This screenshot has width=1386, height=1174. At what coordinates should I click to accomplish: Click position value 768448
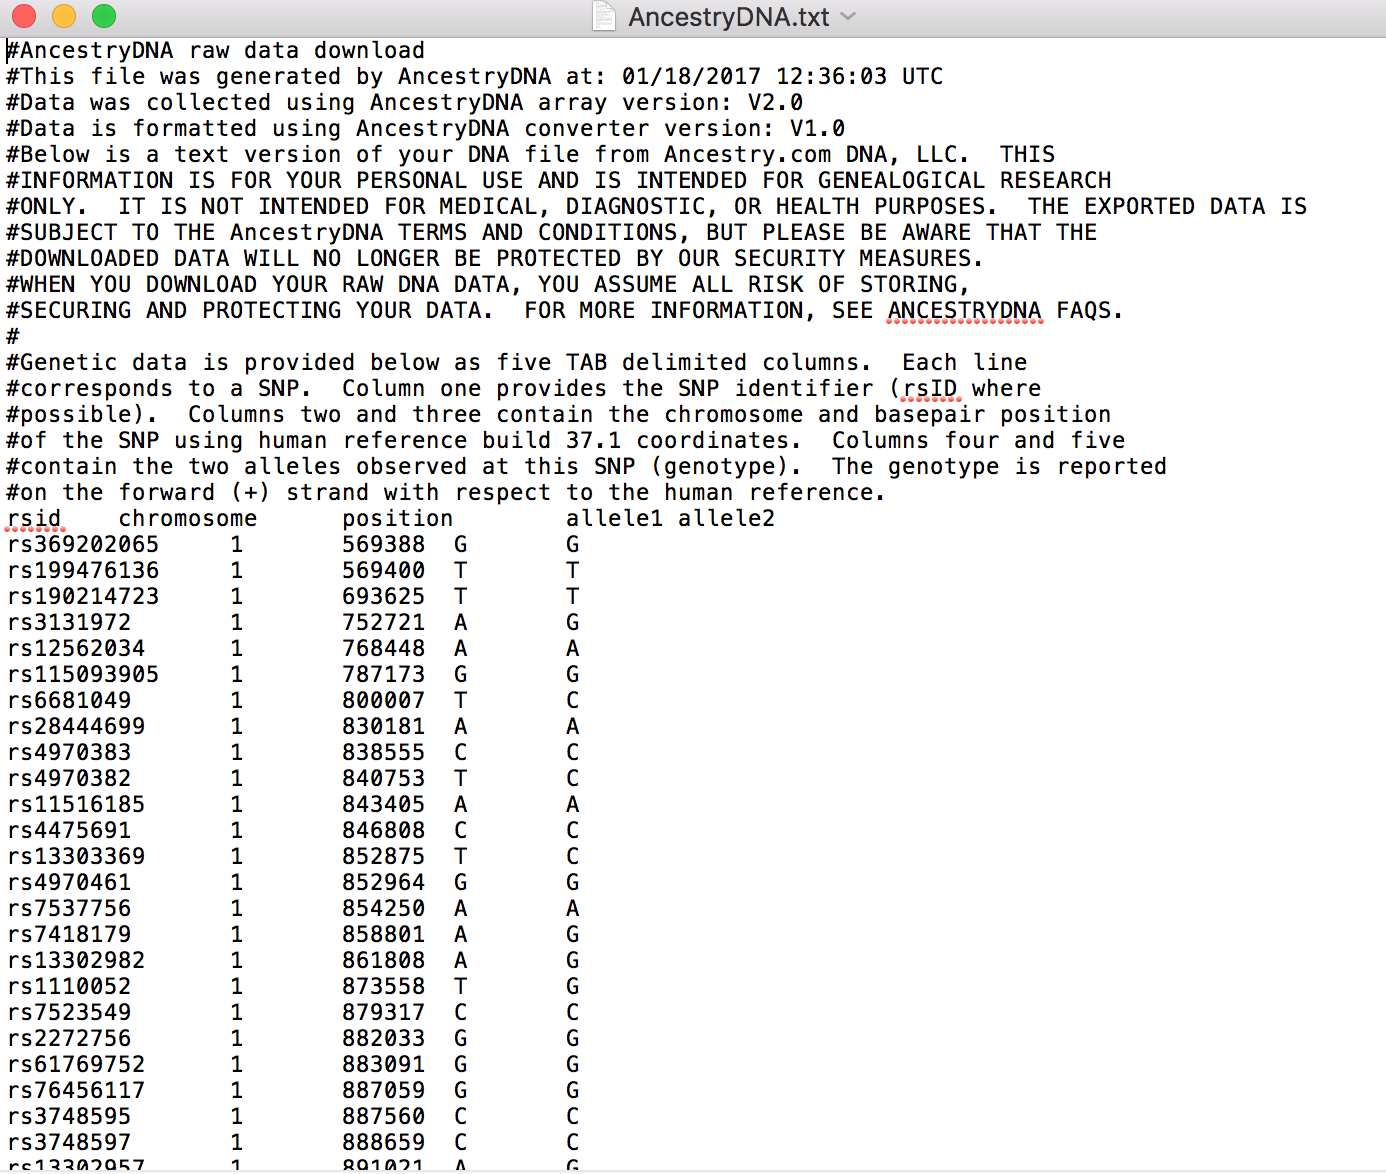384,648
